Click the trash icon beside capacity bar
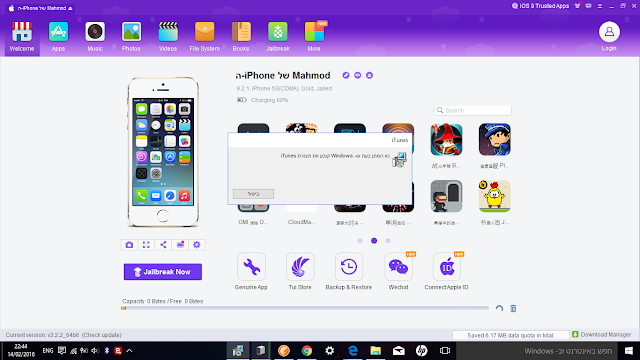The image size is (640, 360). (x=513, y=309)
